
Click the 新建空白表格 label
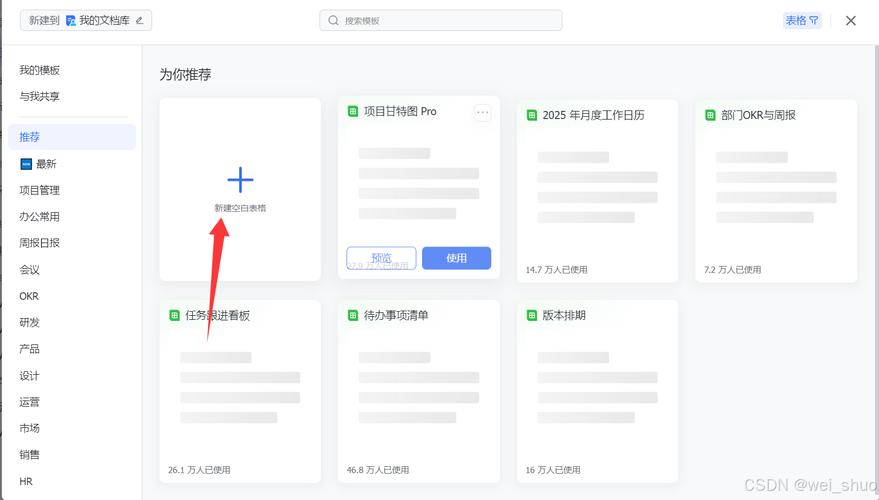coord(240,208)
